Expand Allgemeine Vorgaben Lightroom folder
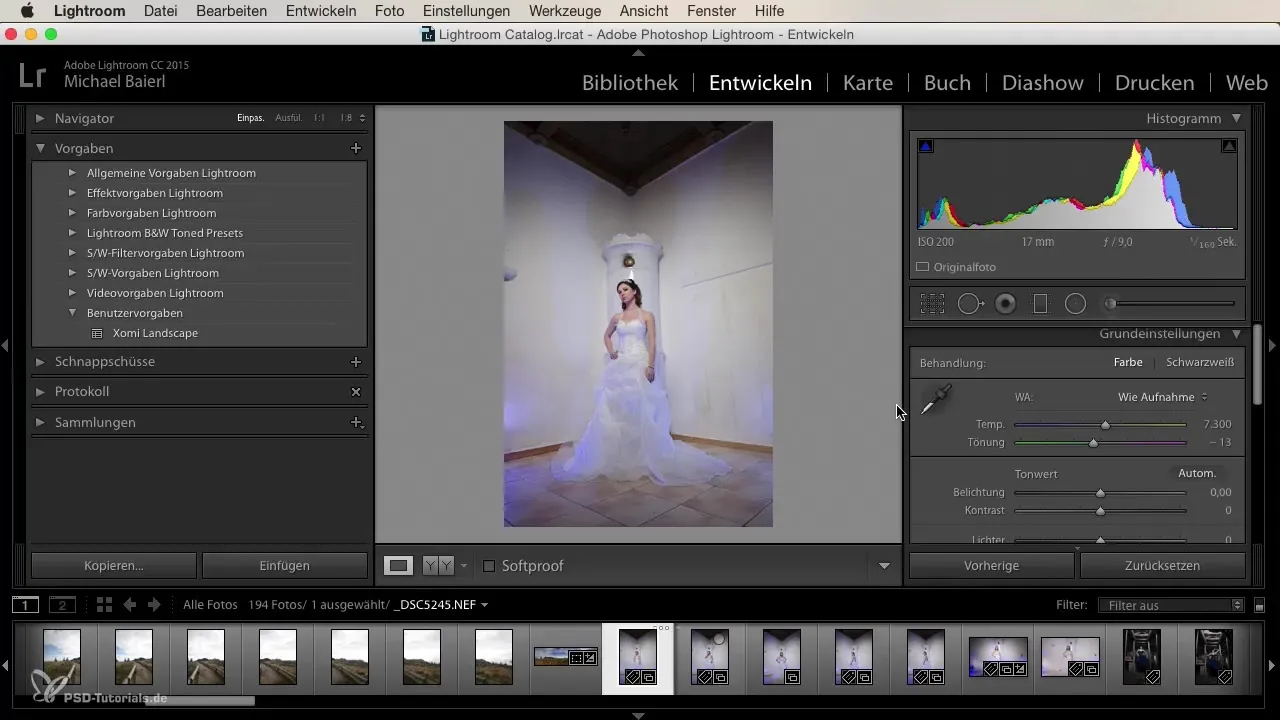The width and height of the screenshot is (1280, 720). [72, 173]
